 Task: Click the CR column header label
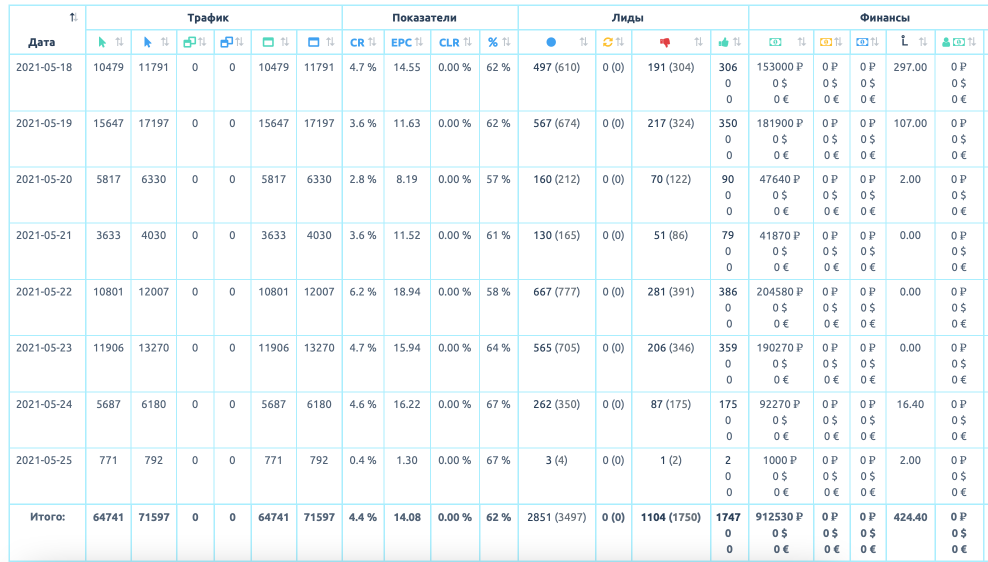pos(357,43)
